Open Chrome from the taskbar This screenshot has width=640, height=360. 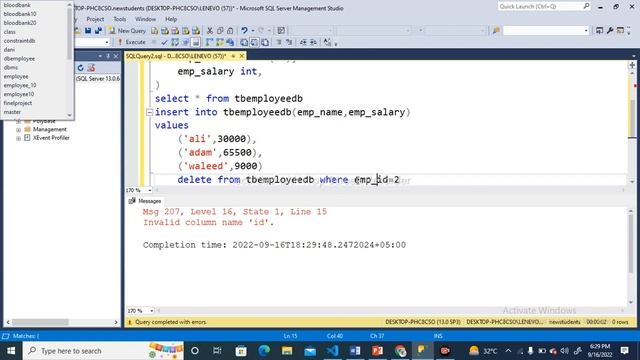tap(400, 351)
